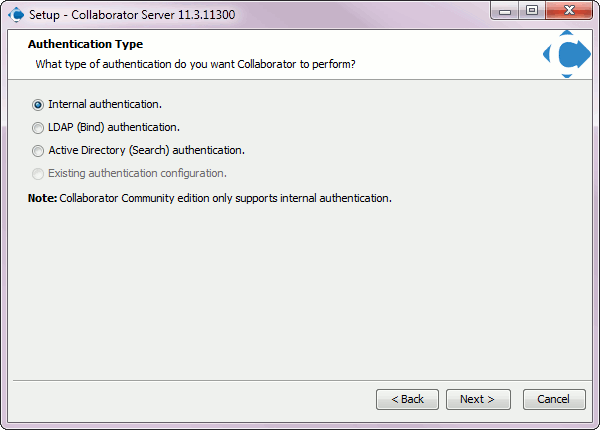Click the "Authentication Type" heading
The image size is (600, 430).
(85, 44)
